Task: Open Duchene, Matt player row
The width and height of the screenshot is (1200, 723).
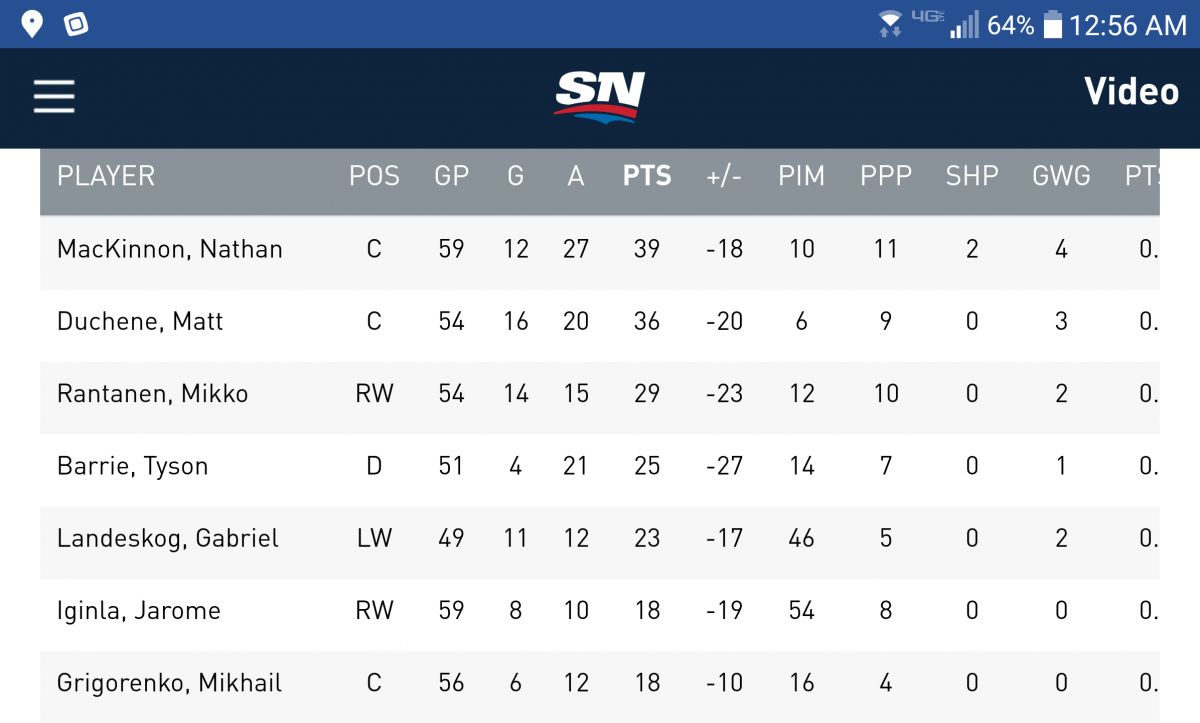Action: 600,322
